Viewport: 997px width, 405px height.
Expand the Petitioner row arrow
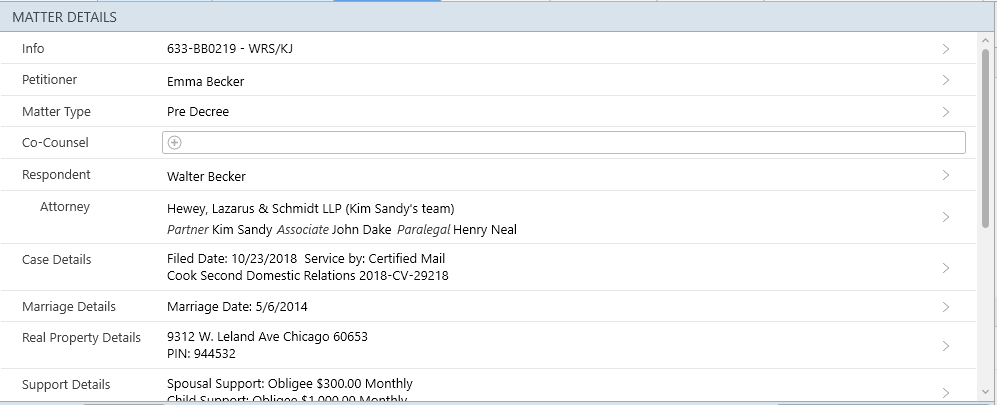pyautogui.click(x=945, y=81)
